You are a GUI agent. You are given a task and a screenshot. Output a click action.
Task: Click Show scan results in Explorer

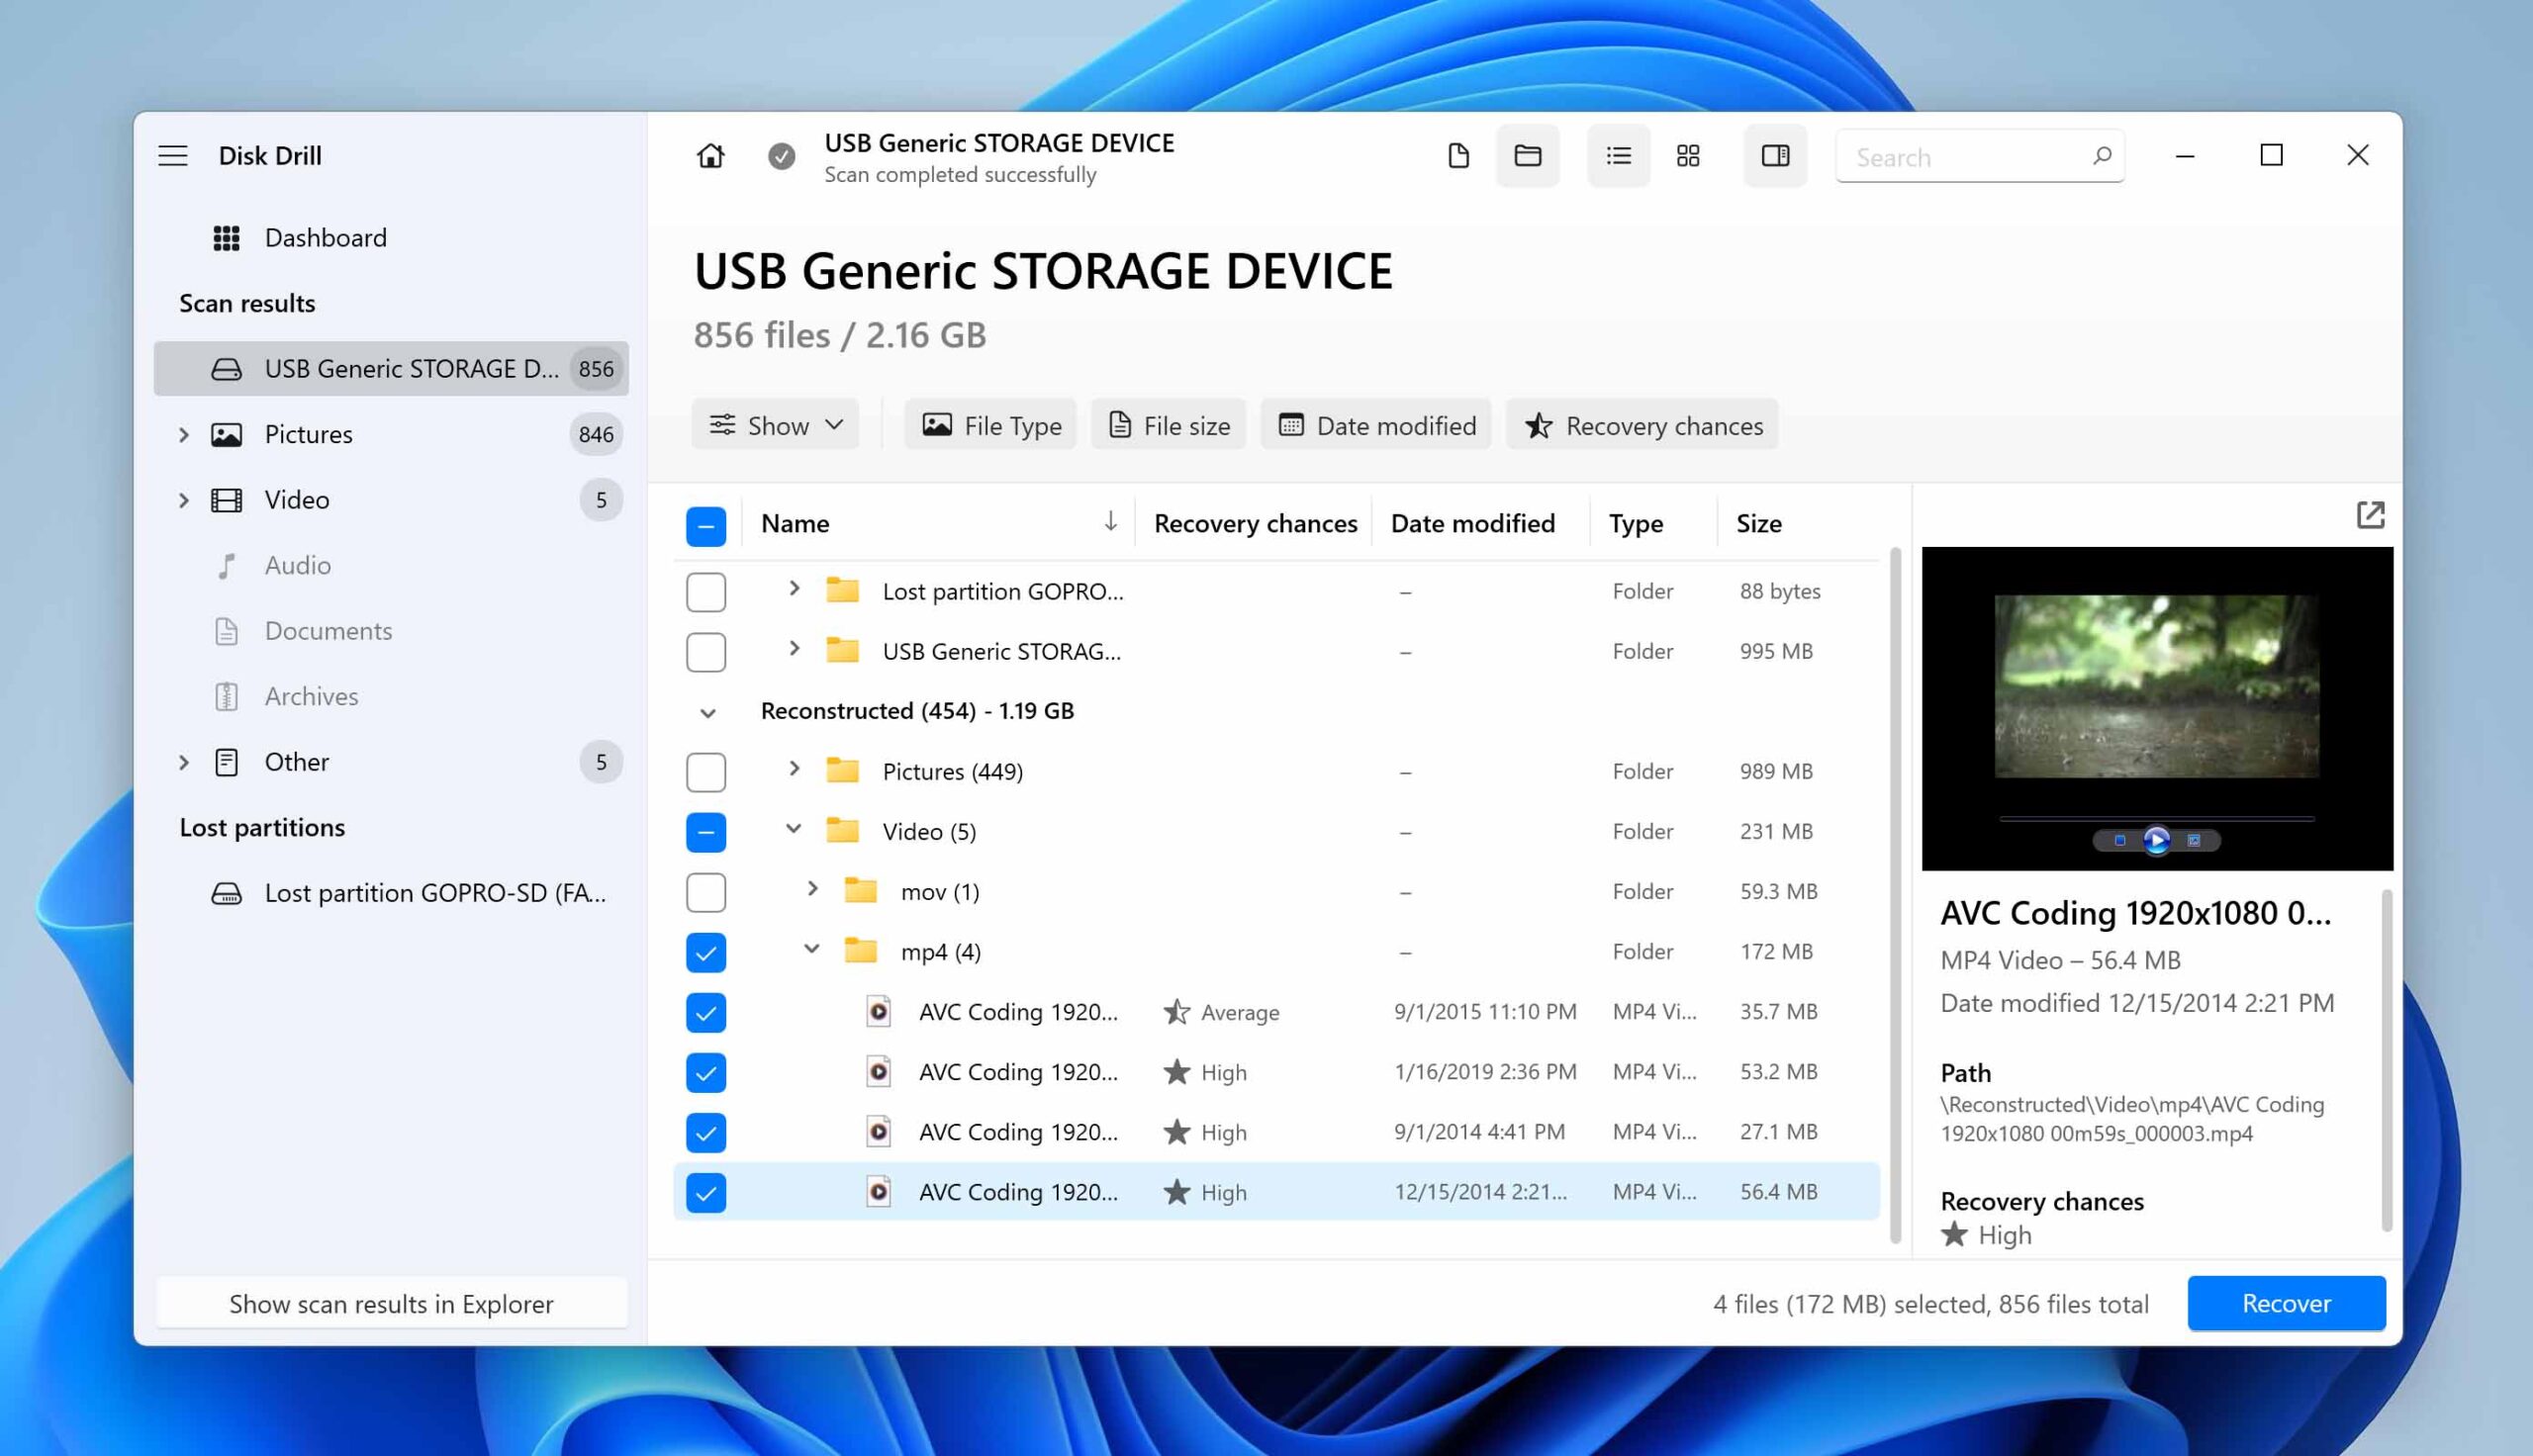point(391,1303)
